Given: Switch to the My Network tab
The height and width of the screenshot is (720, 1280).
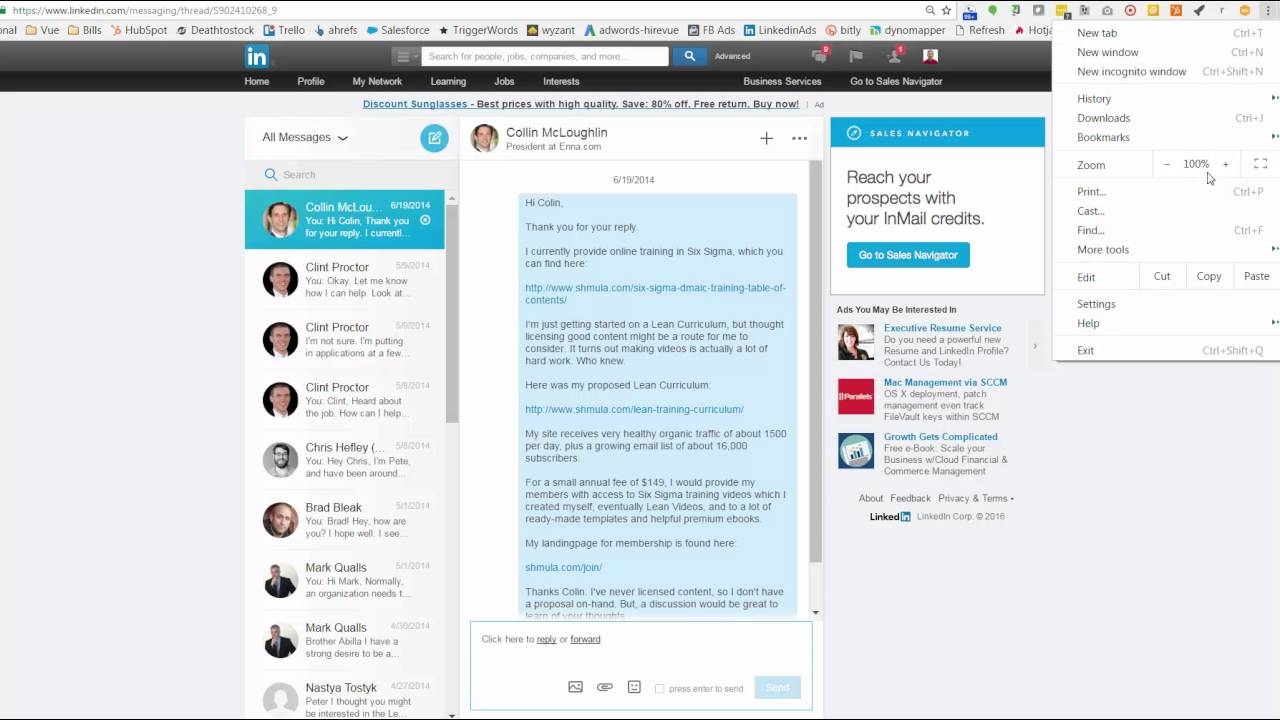Looking at the screenshot, I should coord(377,81).
